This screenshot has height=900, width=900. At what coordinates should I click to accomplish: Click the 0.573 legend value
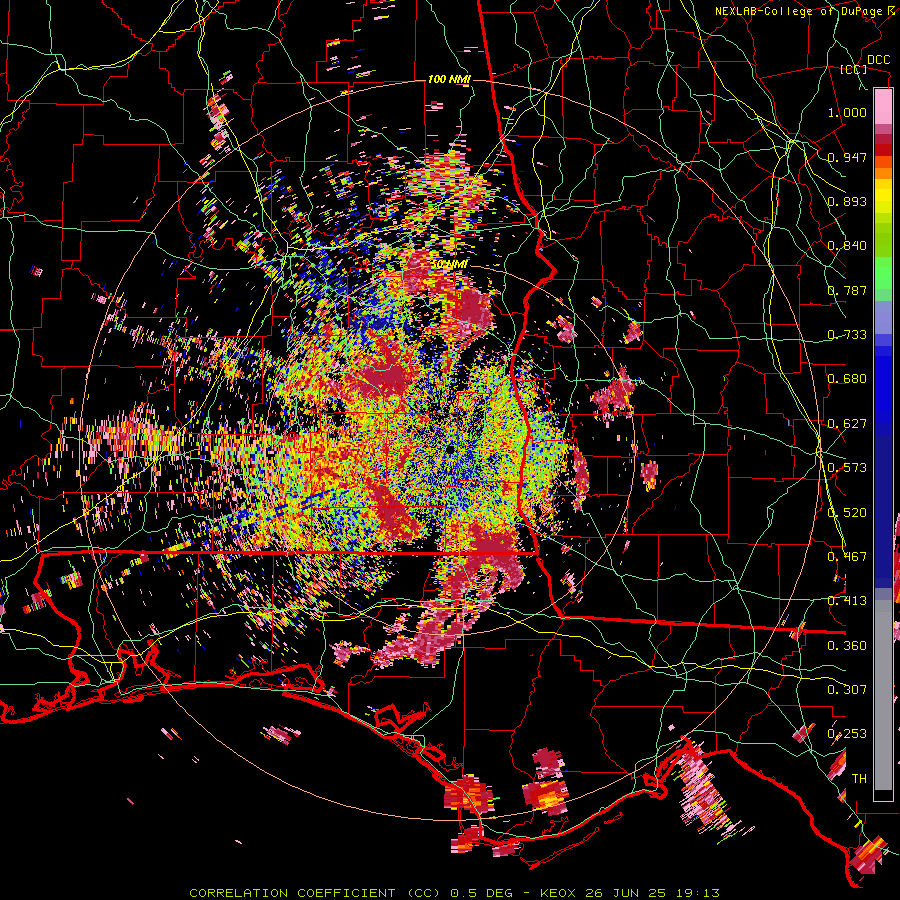coord(847,468)
